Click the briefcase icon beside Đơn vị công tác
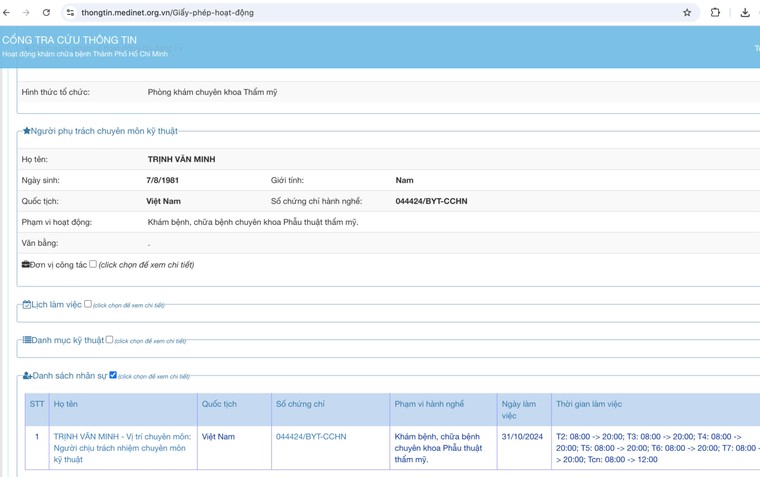This screenshot has width=760, height=477. pos(26,265)
